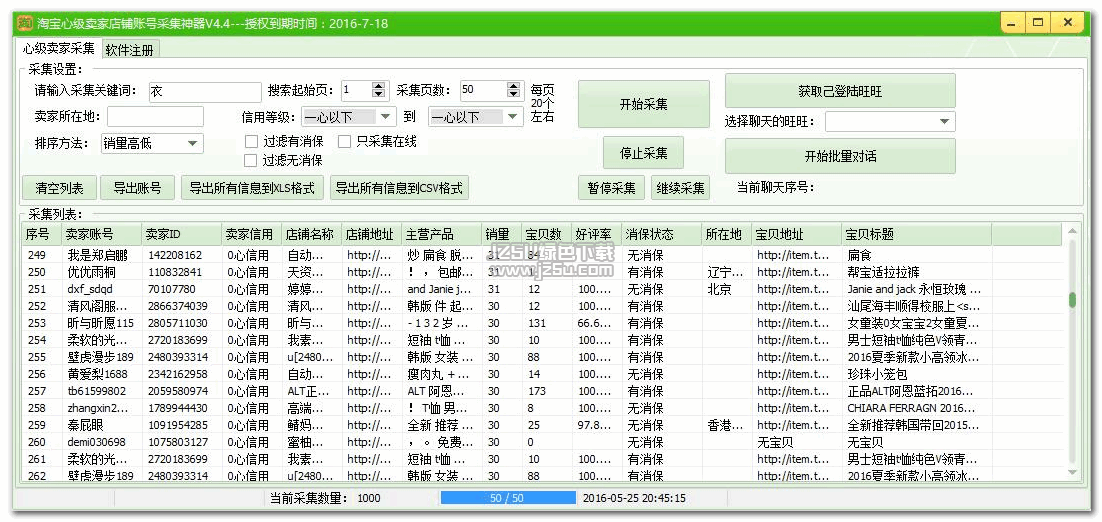Decrease 采集页数 with down arrow

coord(515,95)
